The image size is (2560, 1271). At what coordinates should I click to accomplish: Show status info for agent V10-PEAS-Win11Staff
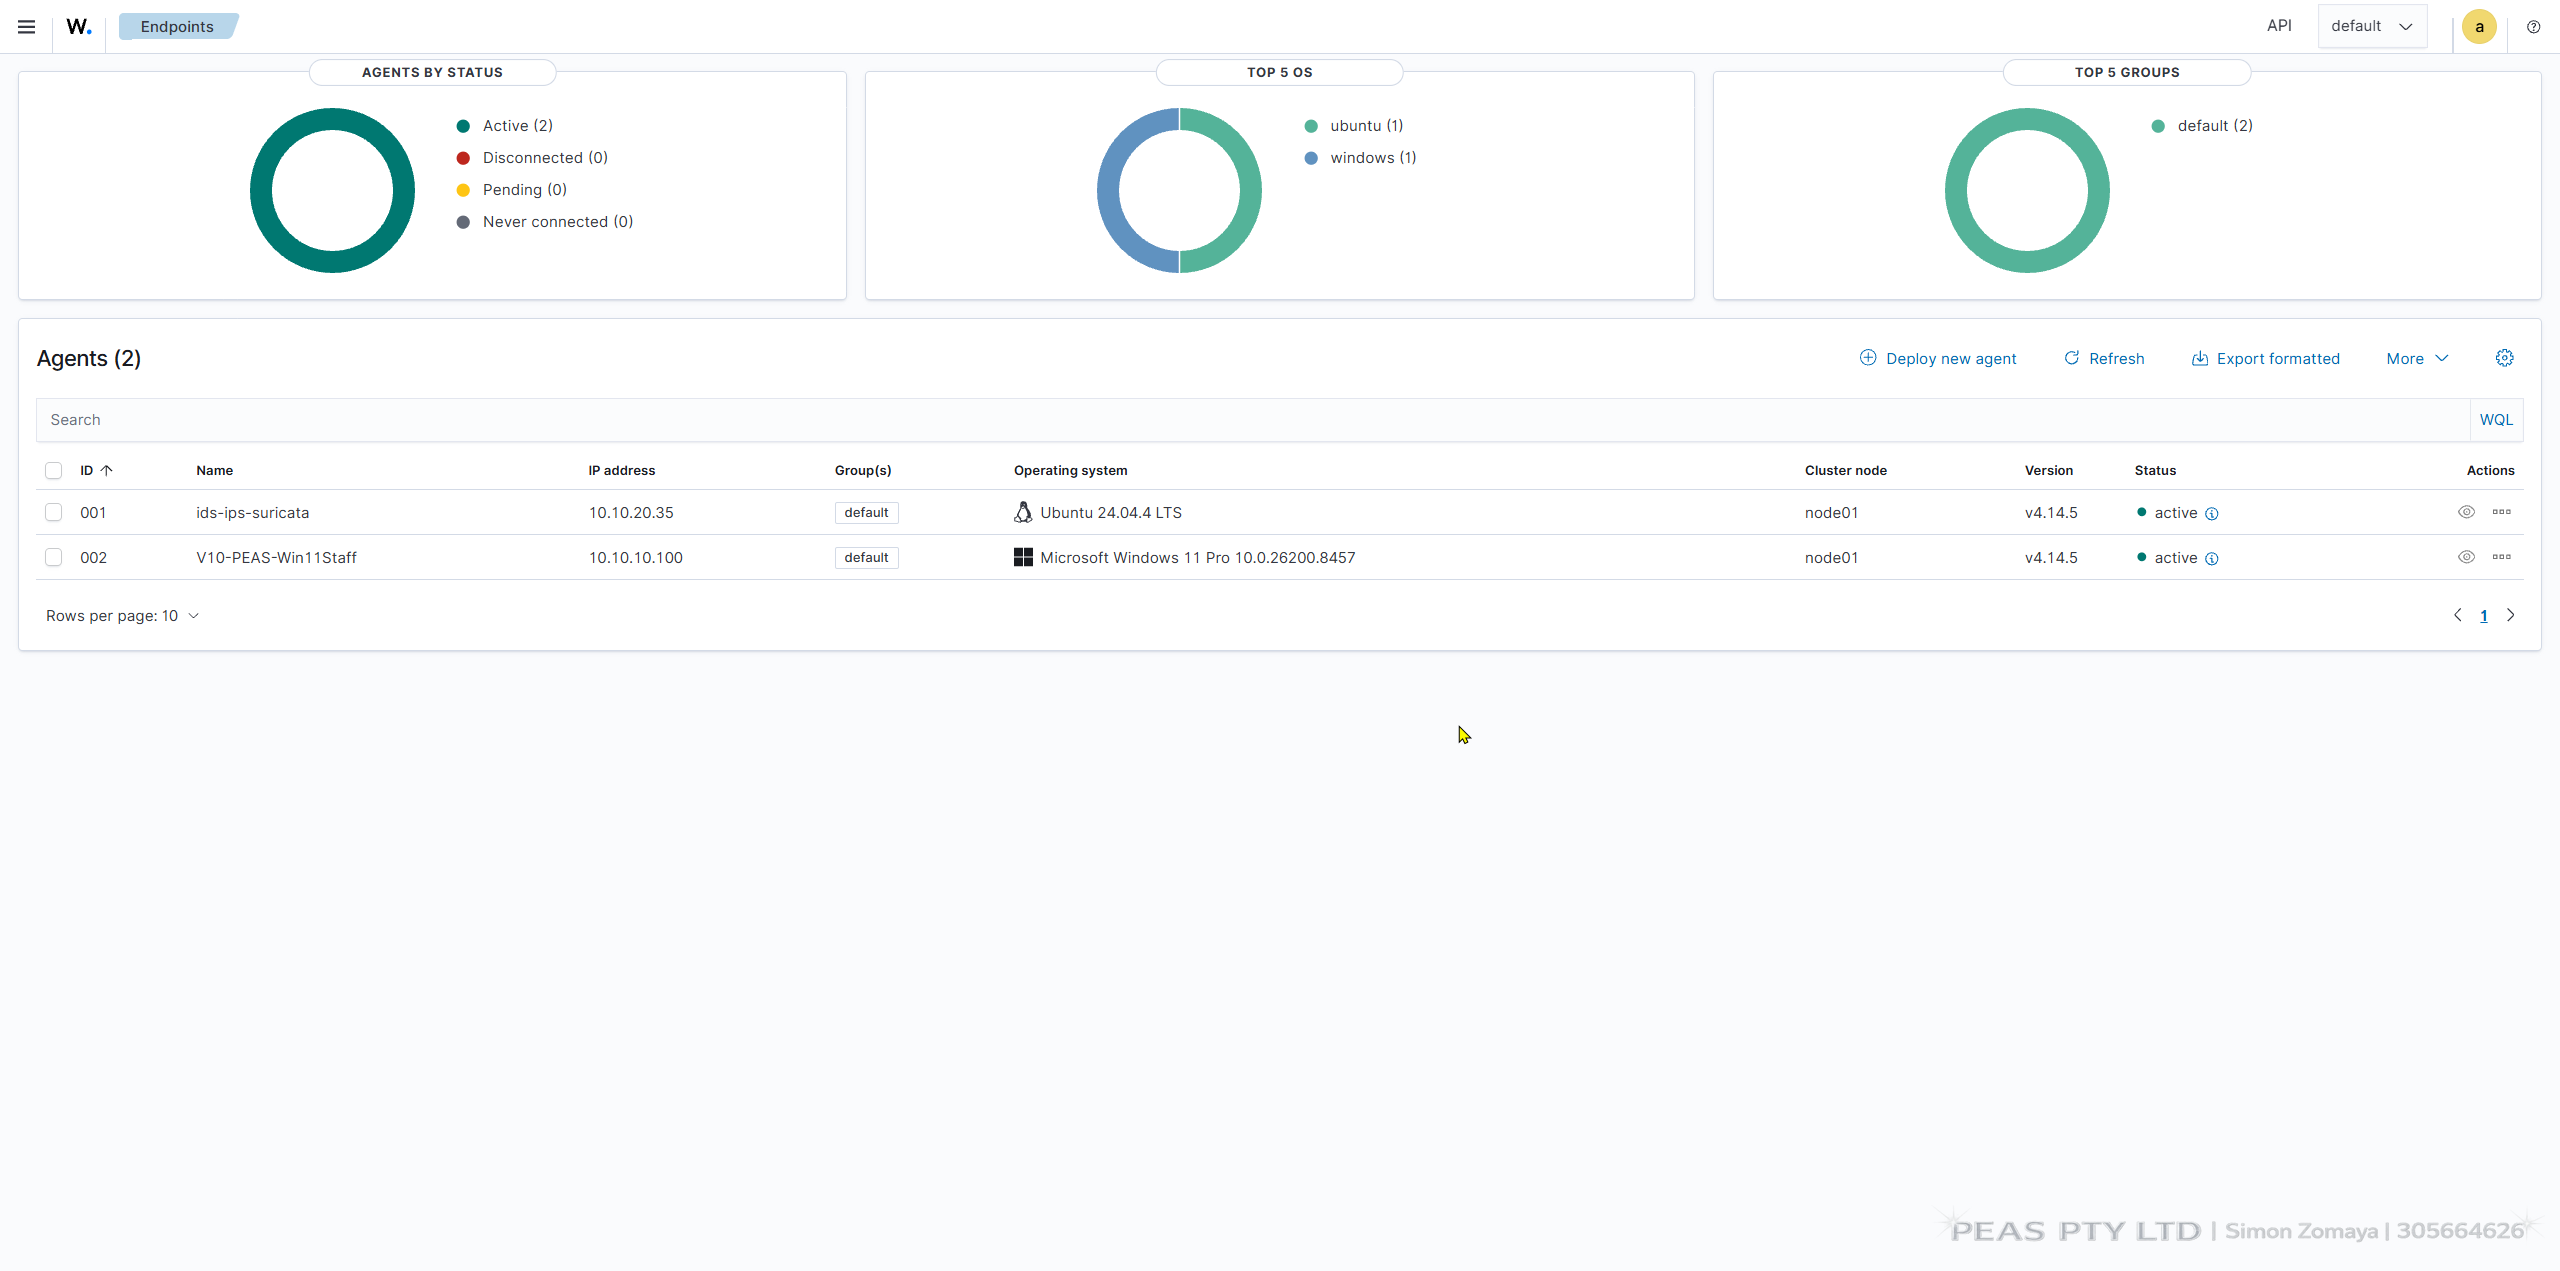pyautogui.click(x=2212, y=559)
